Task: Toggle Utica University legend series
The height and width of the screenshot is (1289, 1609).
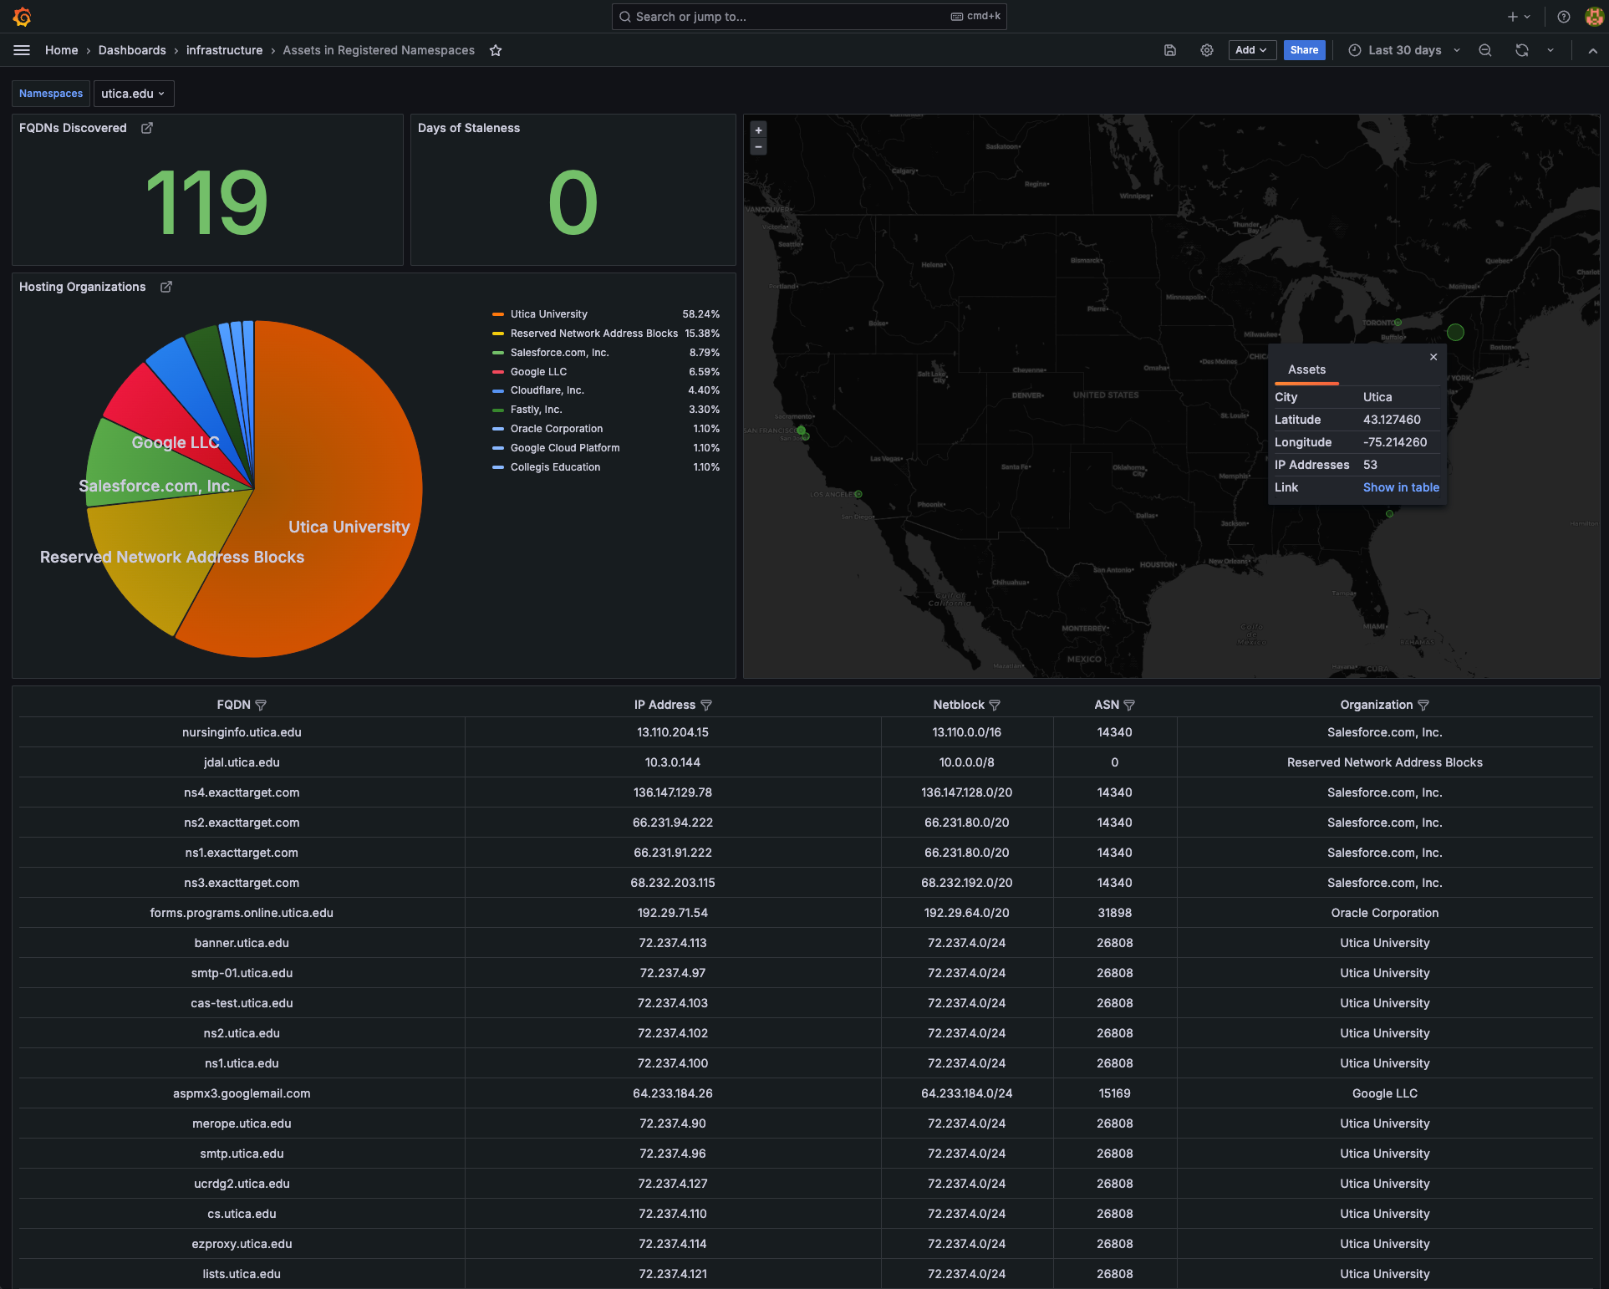Action: (549, 314)
